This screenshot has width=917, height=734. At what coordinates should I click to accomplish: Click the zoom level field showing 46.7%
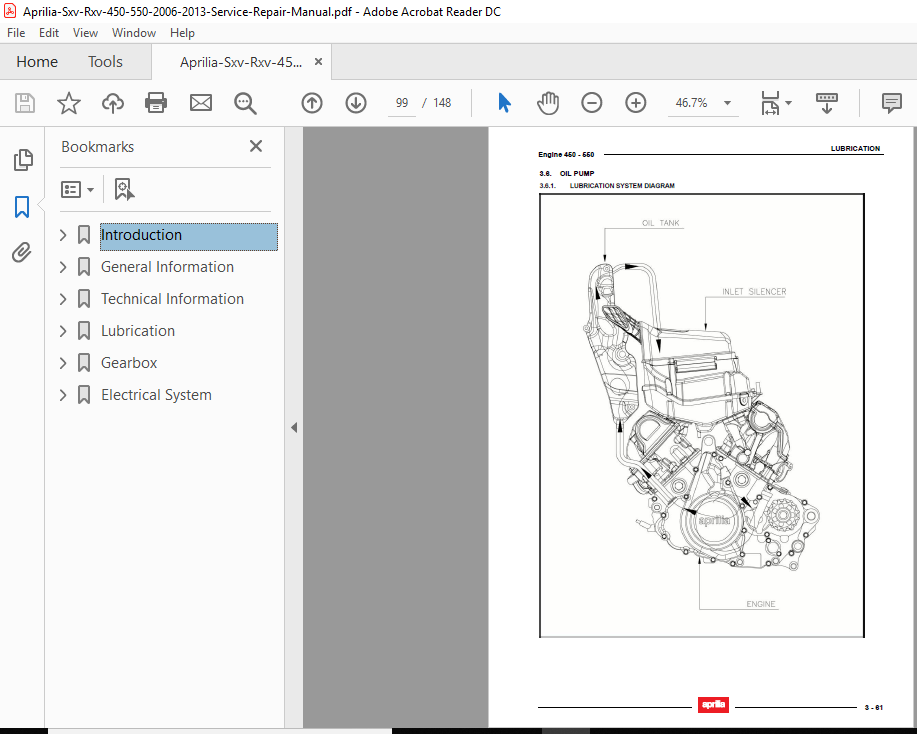click(691, 103)
